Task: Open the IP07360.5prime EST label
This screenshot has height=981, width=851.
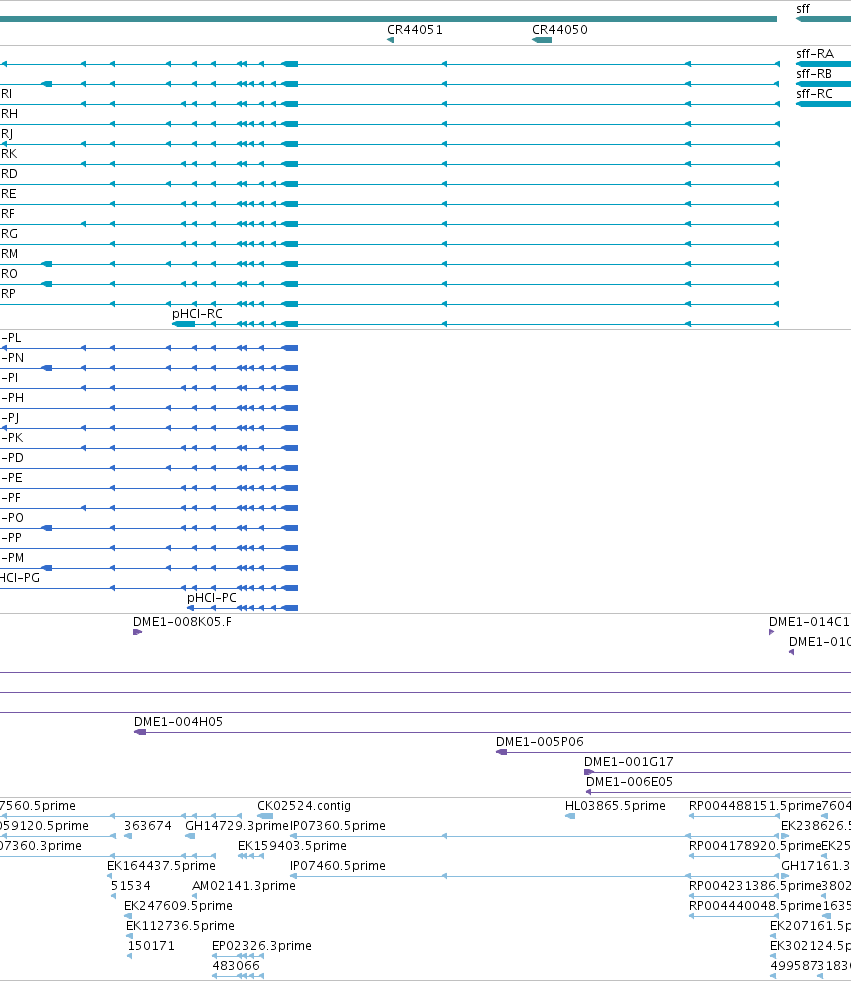Action: (x=338, y=826)
